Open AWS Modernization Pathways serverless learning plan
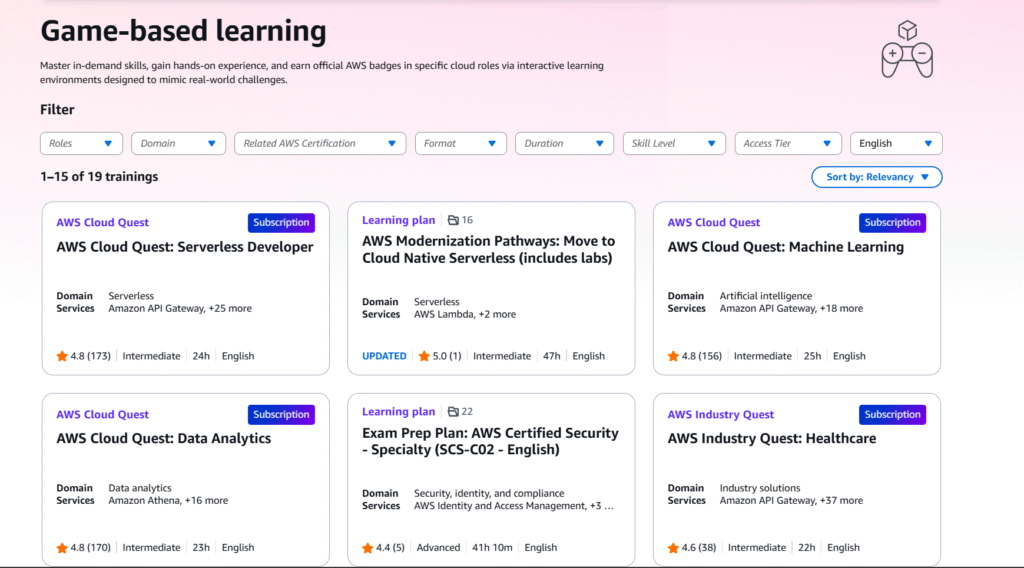The height and width of the screenshot is (568, 1024). (488, 249)
